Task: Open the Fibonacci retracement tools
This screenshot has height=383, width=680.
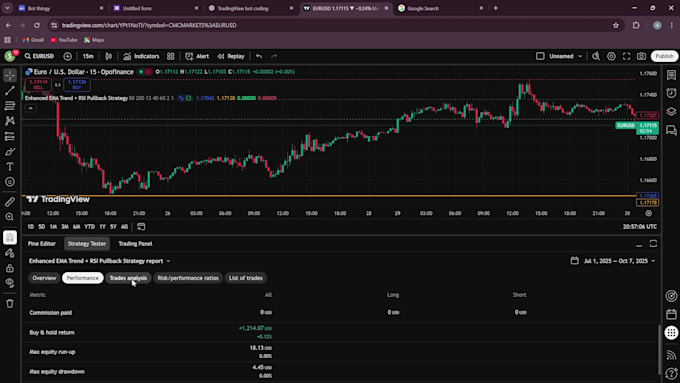Action: click(x=10, y=105)
